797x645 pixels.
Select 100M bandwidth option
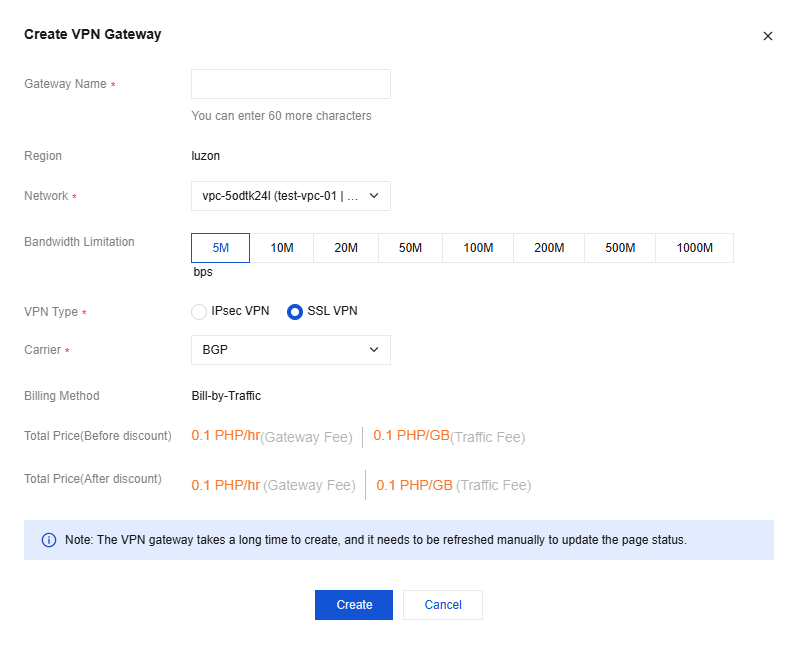tap(478, 248)
